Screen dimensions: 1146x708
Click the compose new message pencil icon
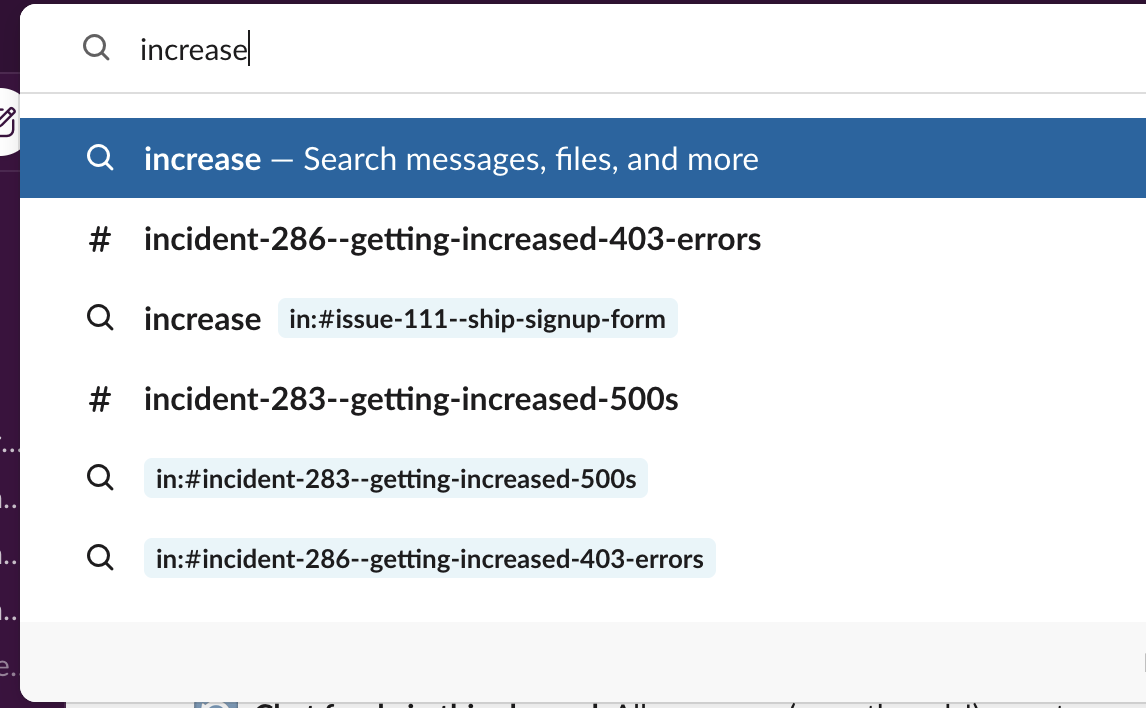pos(7,122)
